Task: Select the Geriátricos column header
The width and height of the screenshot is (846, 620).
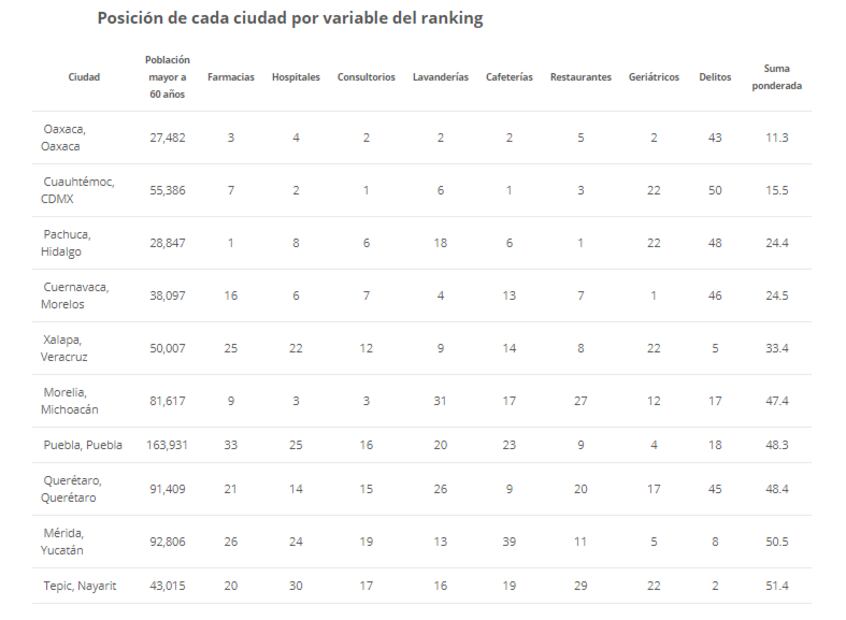Action: [x=654, y=77]
